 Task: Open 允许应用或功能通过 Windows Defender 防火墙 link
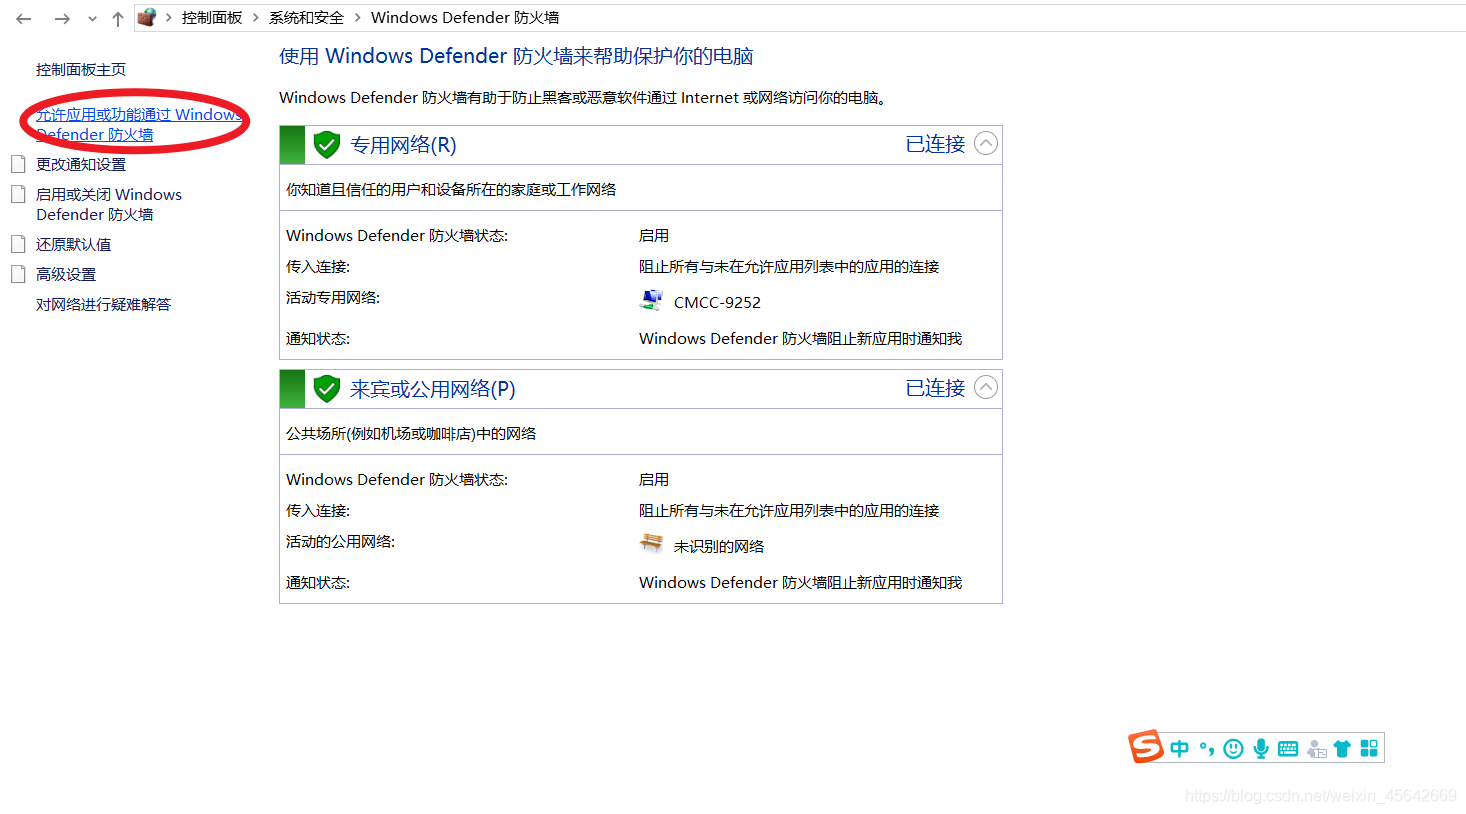point(139,124)
